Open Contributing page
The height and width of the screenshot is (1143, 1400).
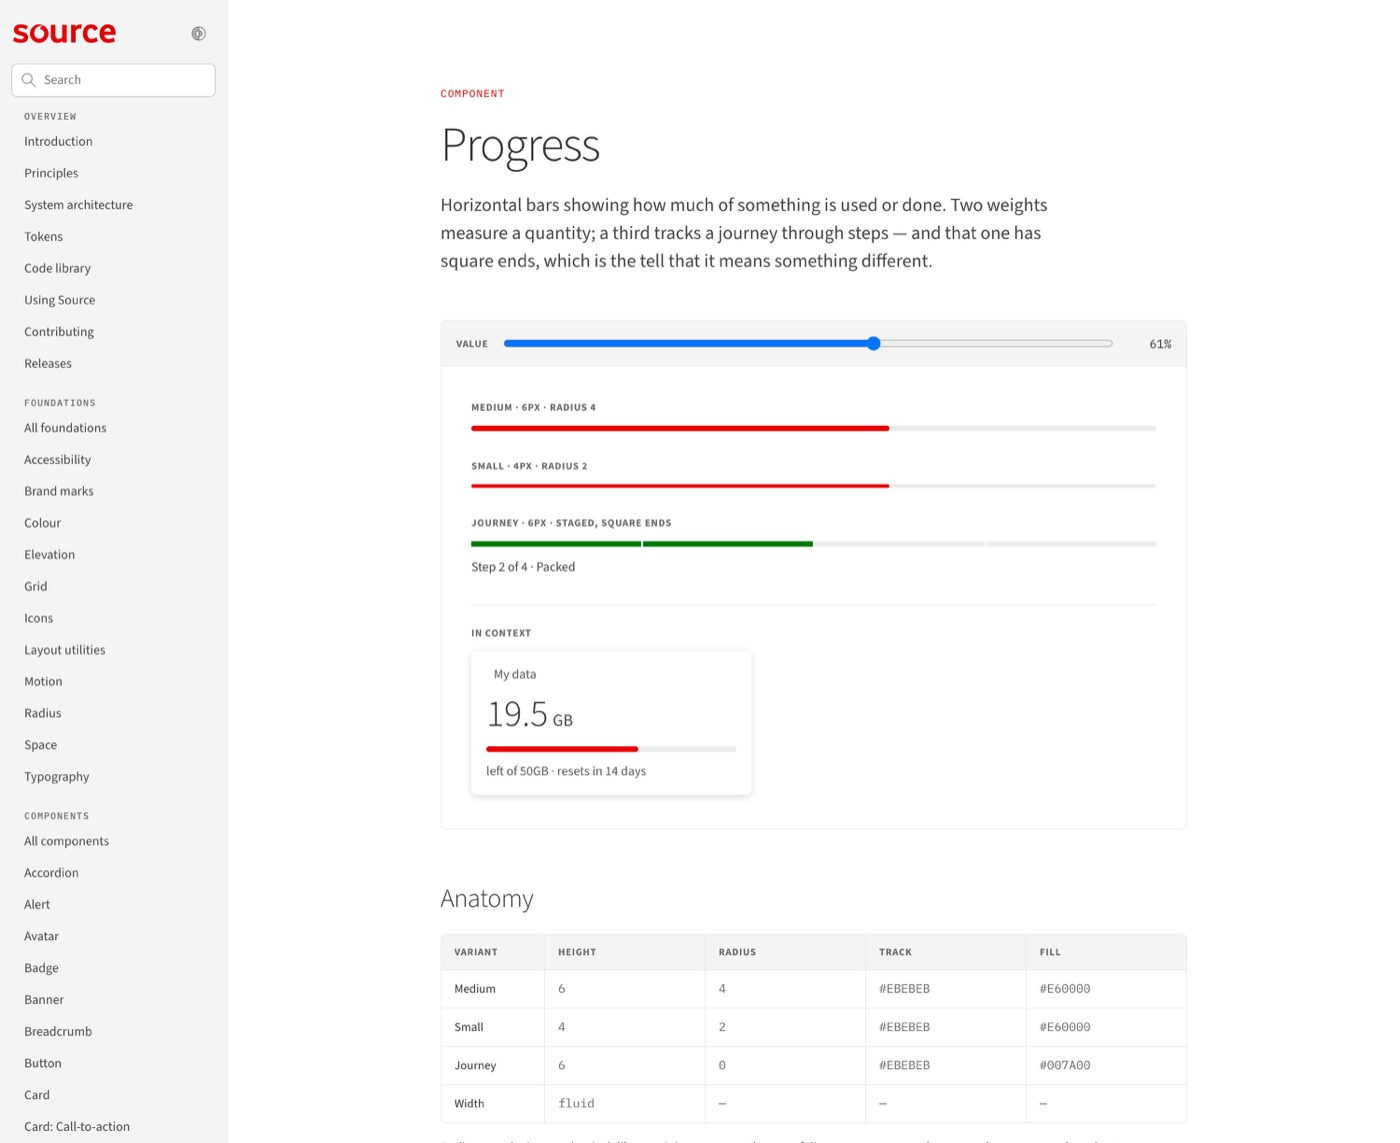pyautogui.click(x=59, y=332)
